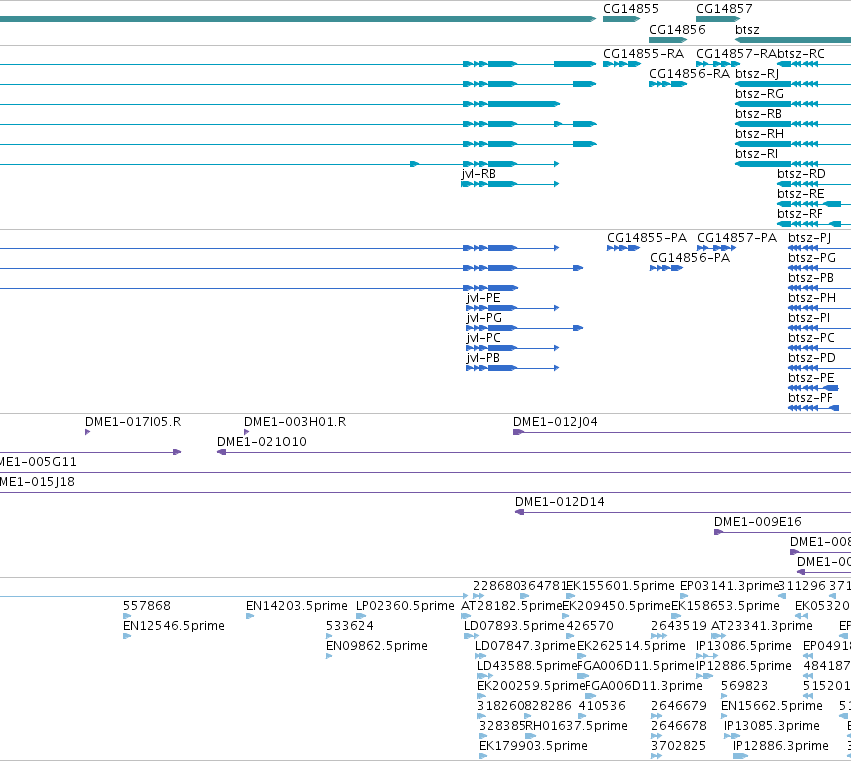This screenshot has width=851, height=761.
Task: Click the btsz-RD transcript label
Action: pyautogui.click(x=801, y=174)
